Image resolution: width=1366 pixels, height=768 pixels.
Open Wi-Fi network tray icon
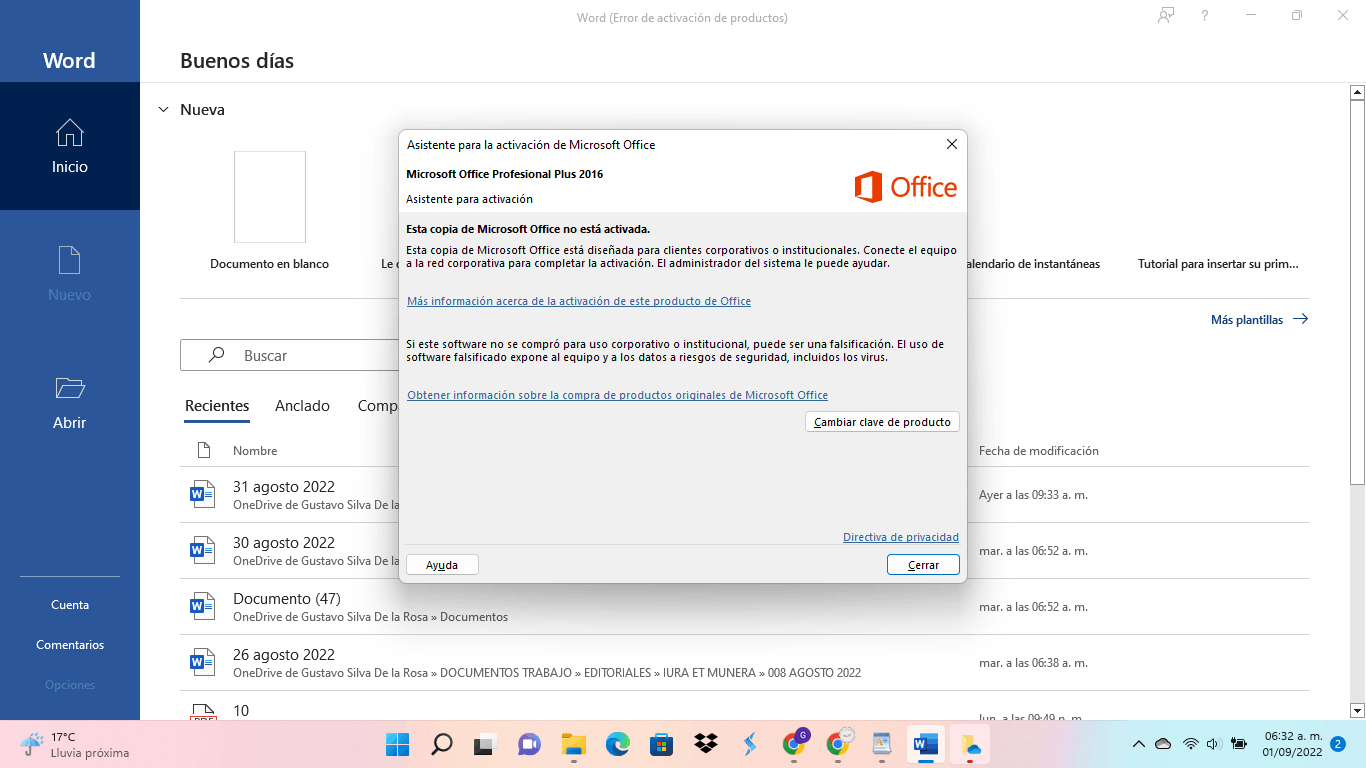1190,744
